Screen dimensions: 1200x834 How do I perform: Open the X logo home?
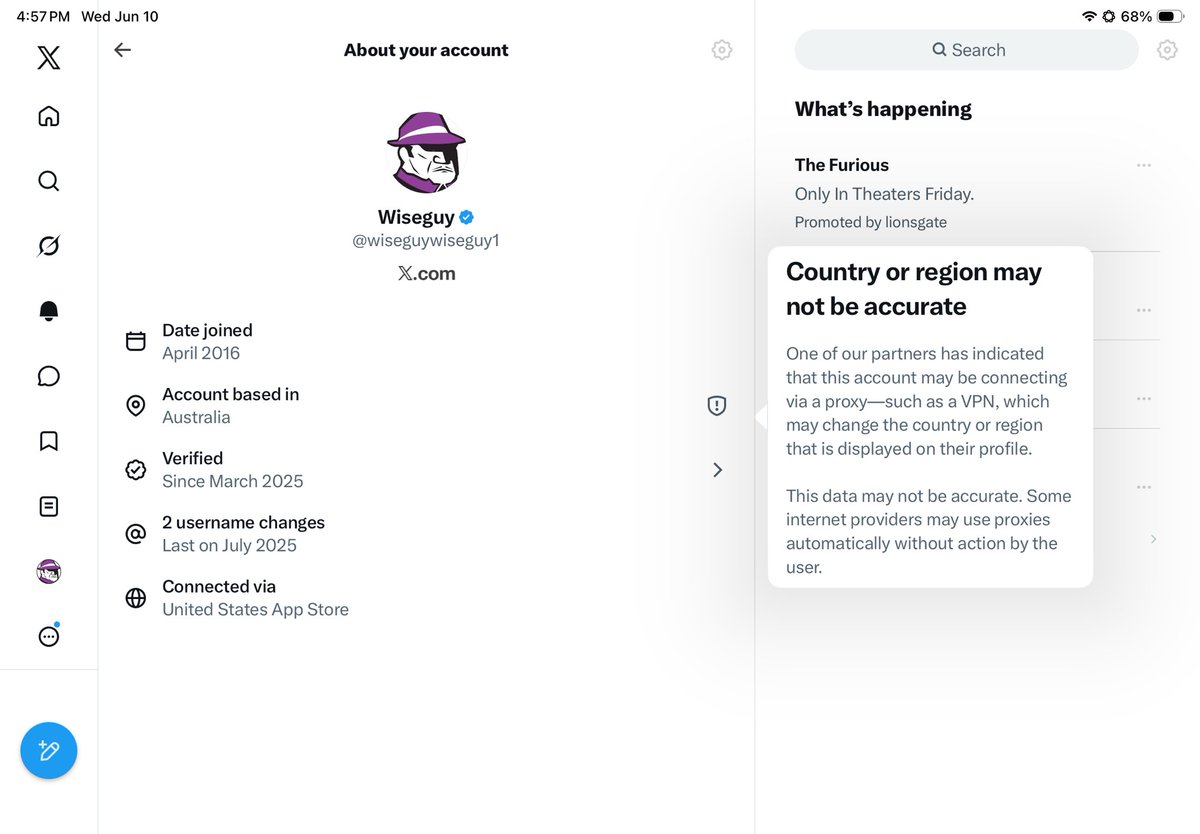[48, 58]
